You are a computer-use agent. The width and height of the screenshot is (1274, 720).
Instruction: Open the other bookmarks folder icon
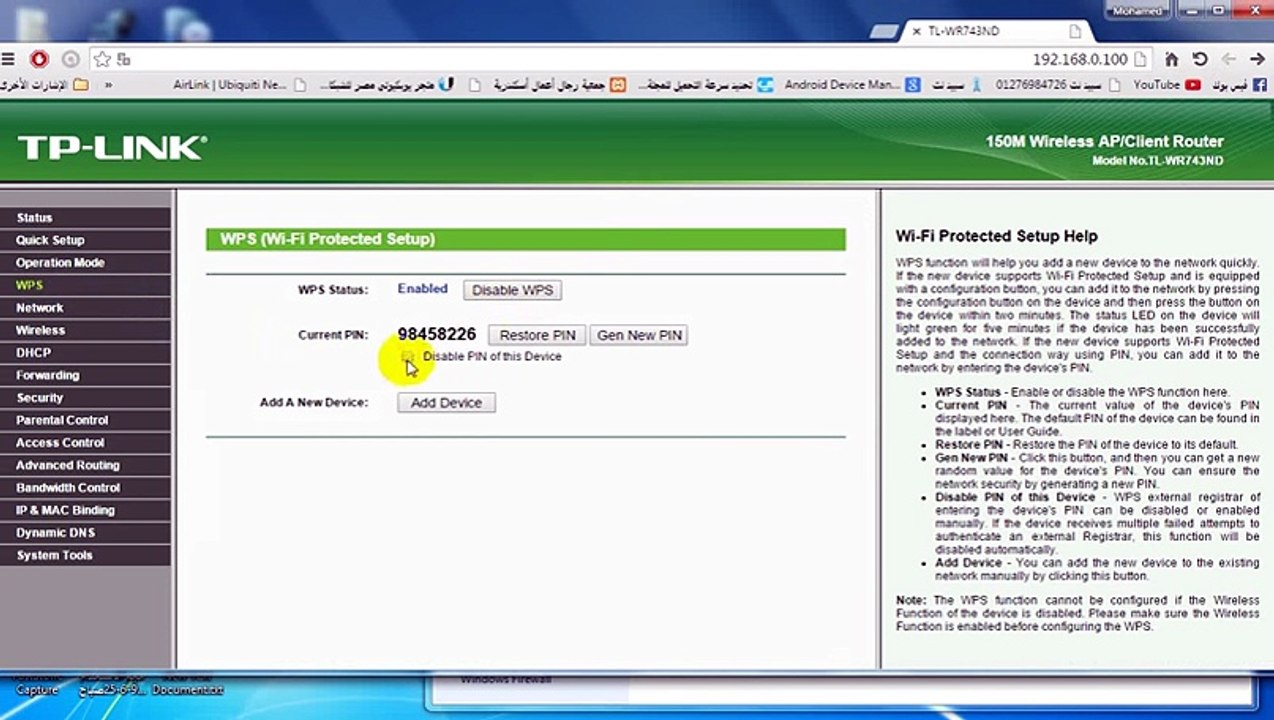coord(81,85)
